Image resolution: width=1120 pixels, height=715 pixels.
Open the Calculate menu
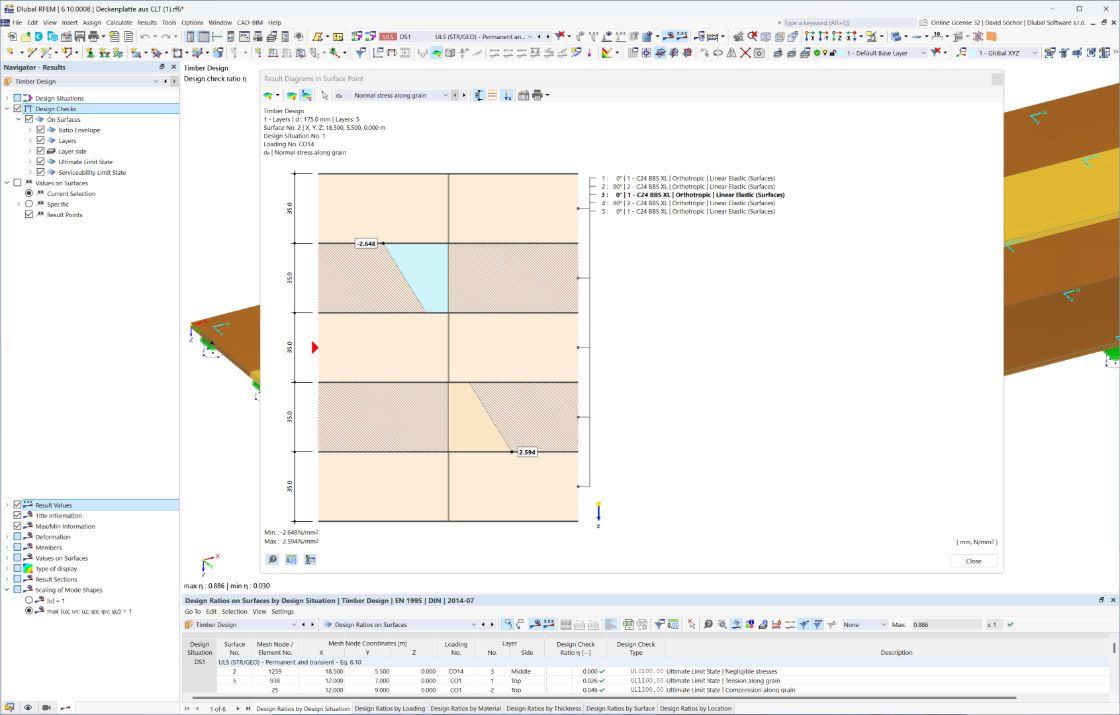119,23
